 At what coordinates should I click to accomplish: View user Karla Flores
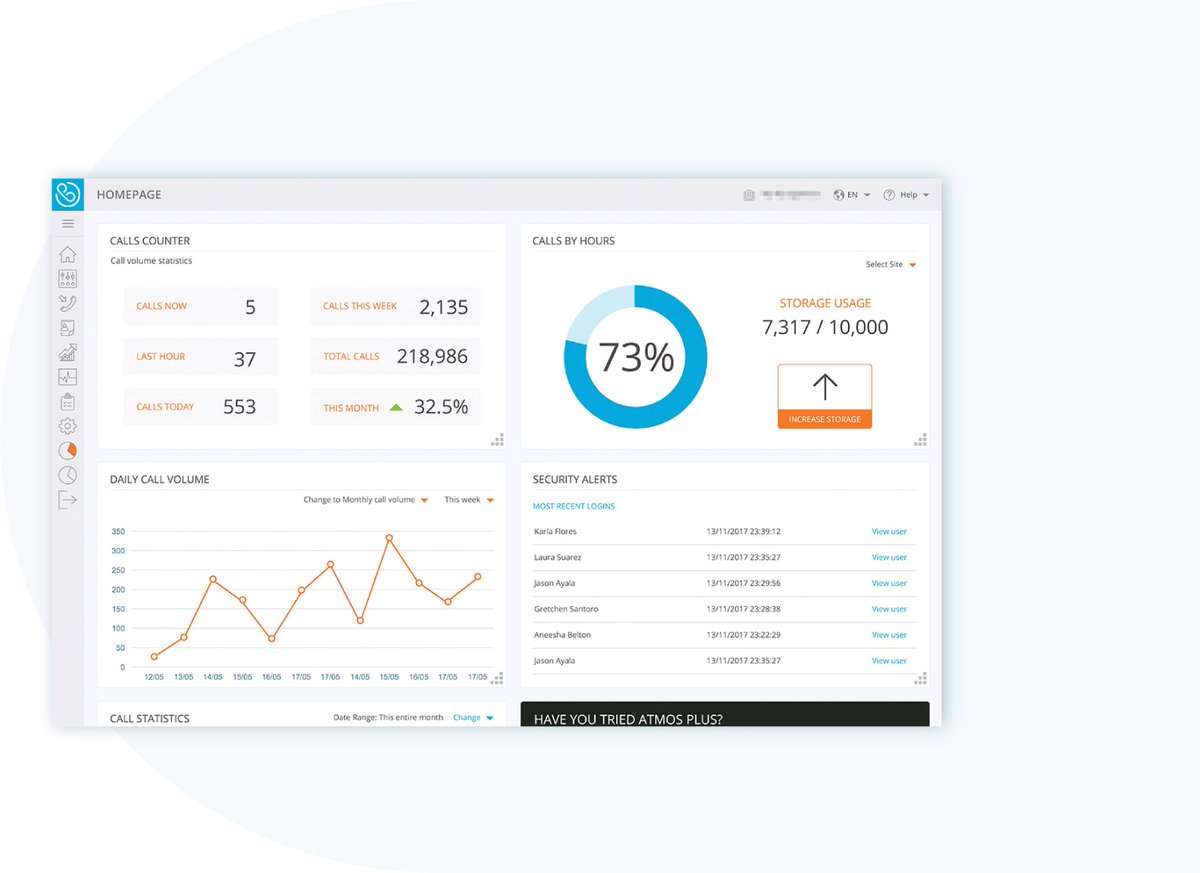click(x=889, y=532)
